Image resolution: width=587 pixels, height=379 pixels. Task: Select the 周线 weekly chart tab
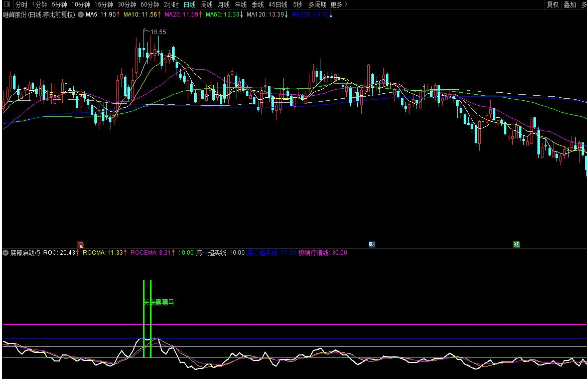click(207, 4)
